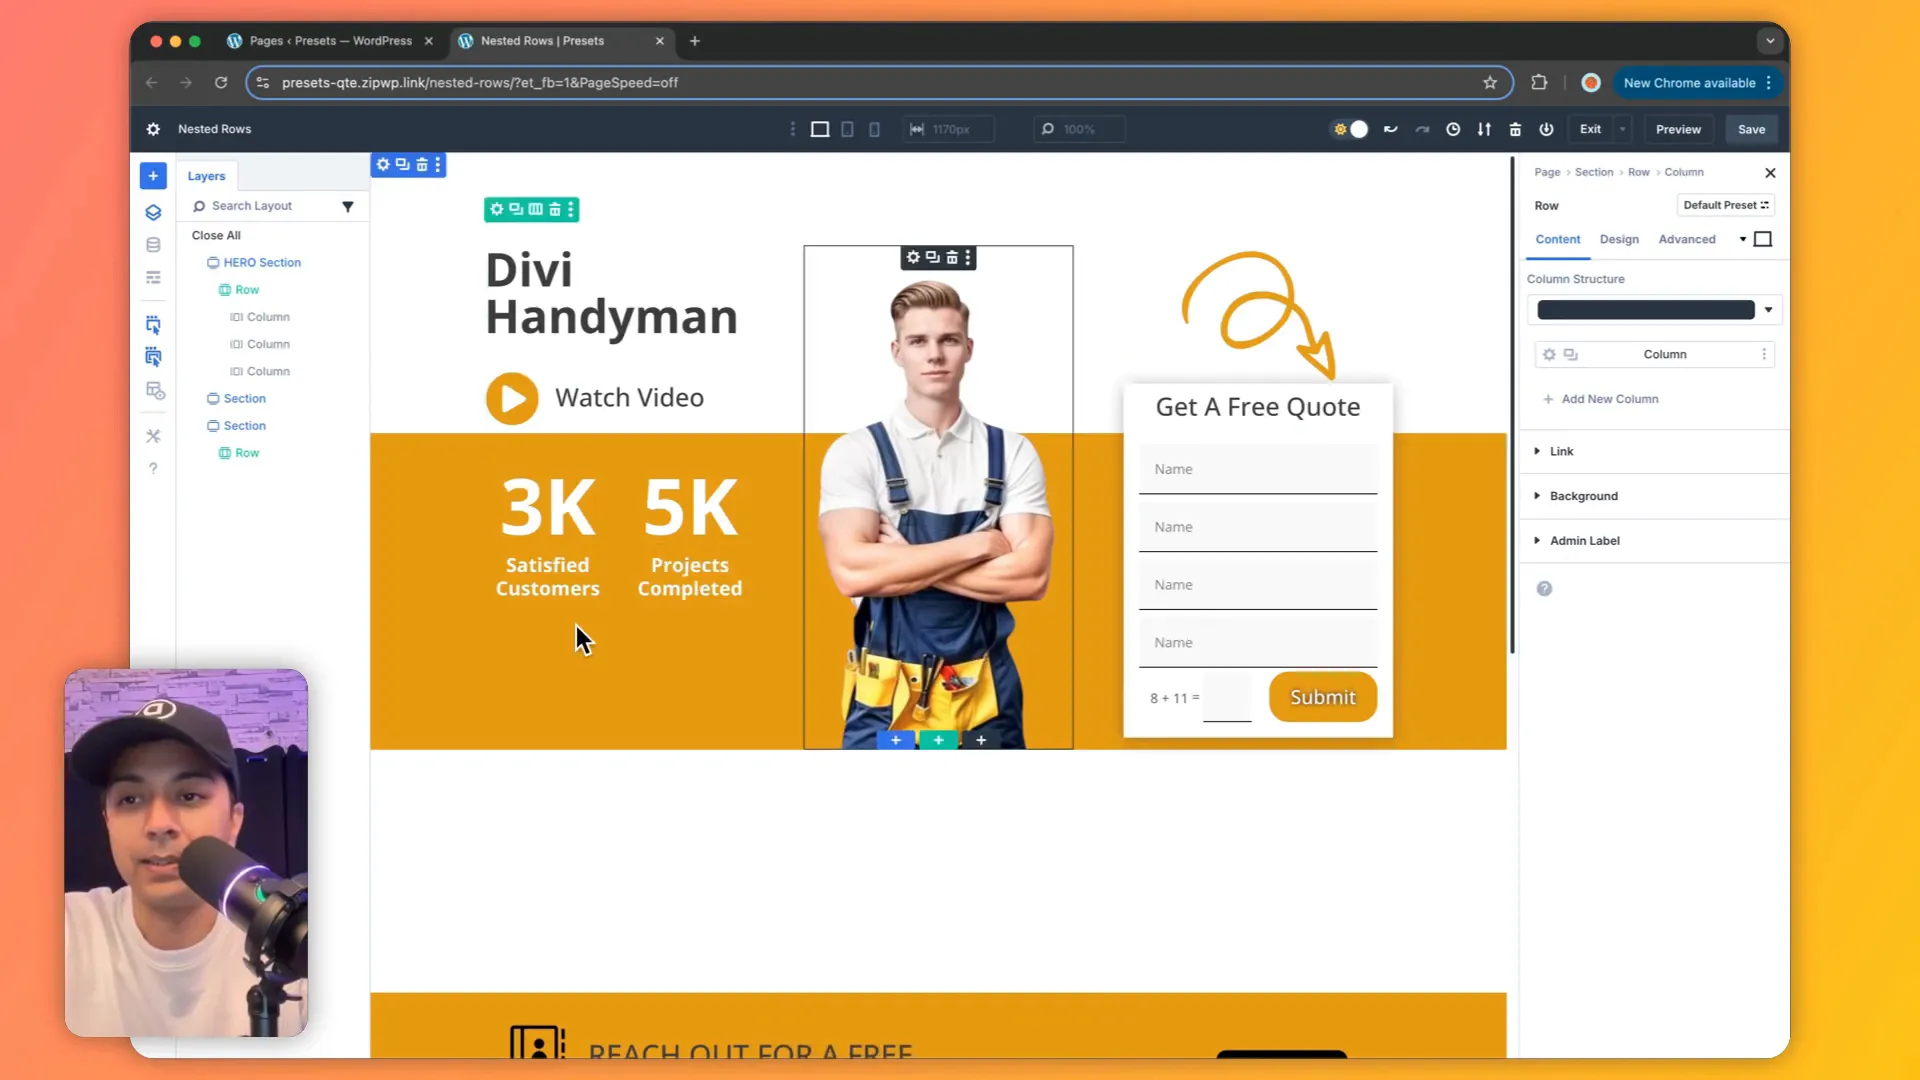Toggle the square view icon beside Advanced tab
Screen dimensions: 1920x1080
click(x=1763, y=239)
